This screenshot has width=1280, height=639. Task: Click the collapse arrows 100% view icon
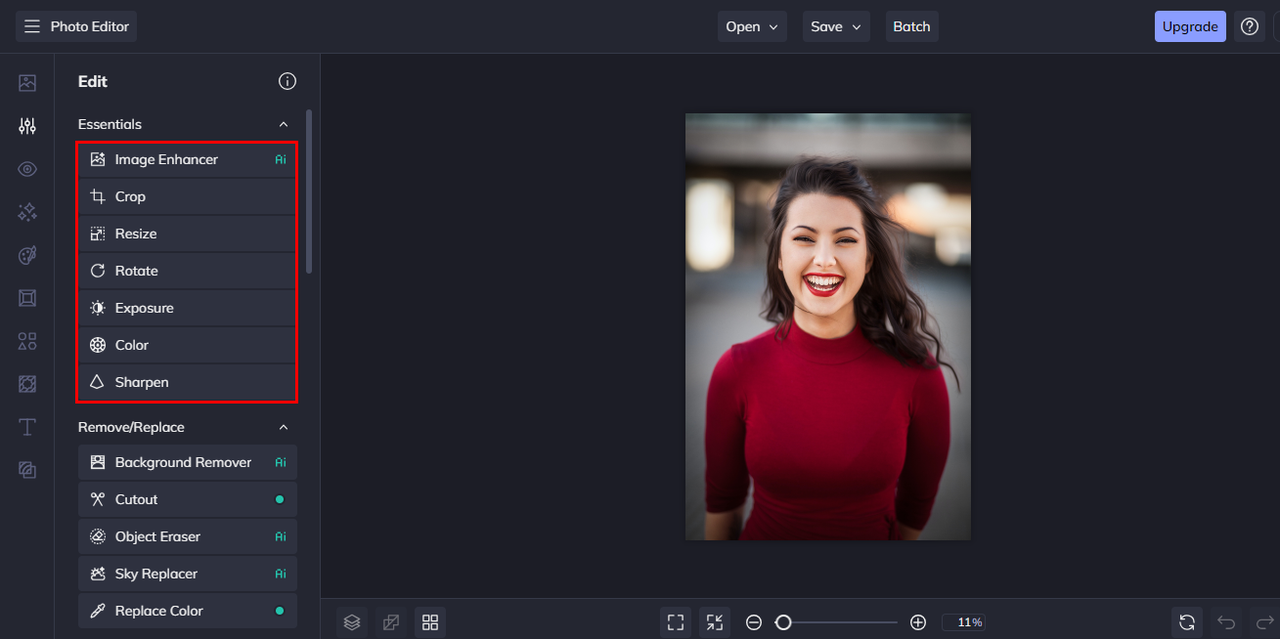point(715,622)
